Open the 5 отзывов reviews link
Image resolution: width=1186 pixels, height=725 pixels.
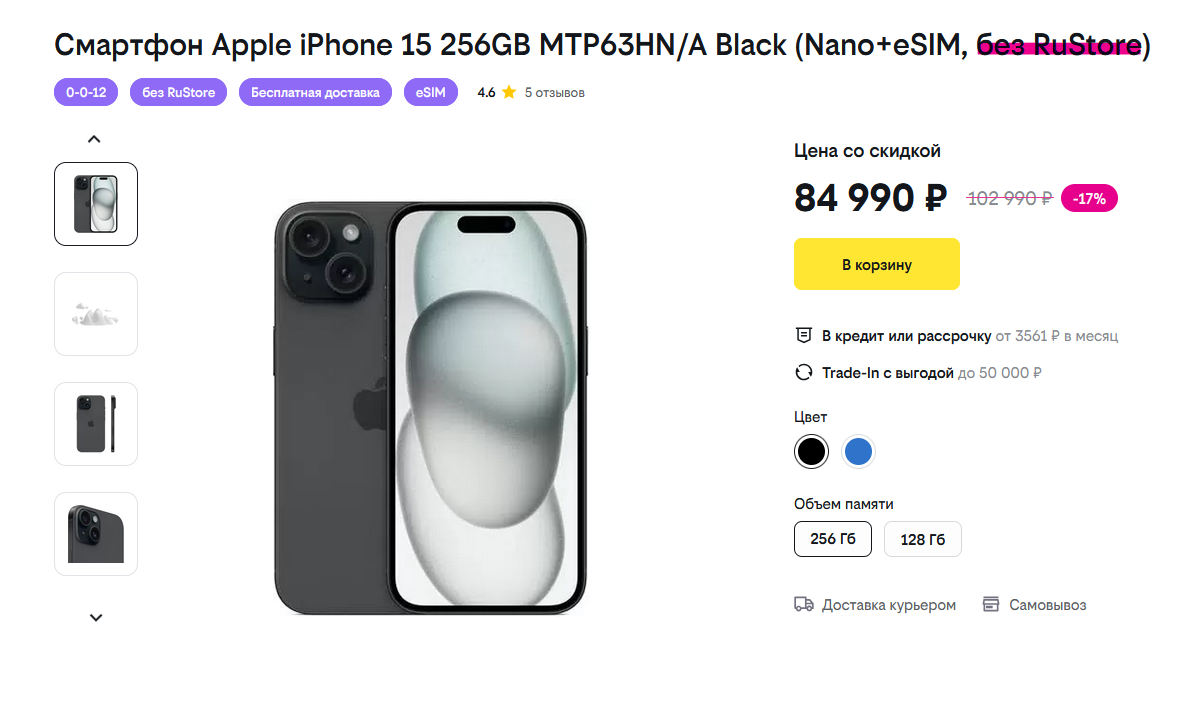pyautogui.click(x=554, y=93)
